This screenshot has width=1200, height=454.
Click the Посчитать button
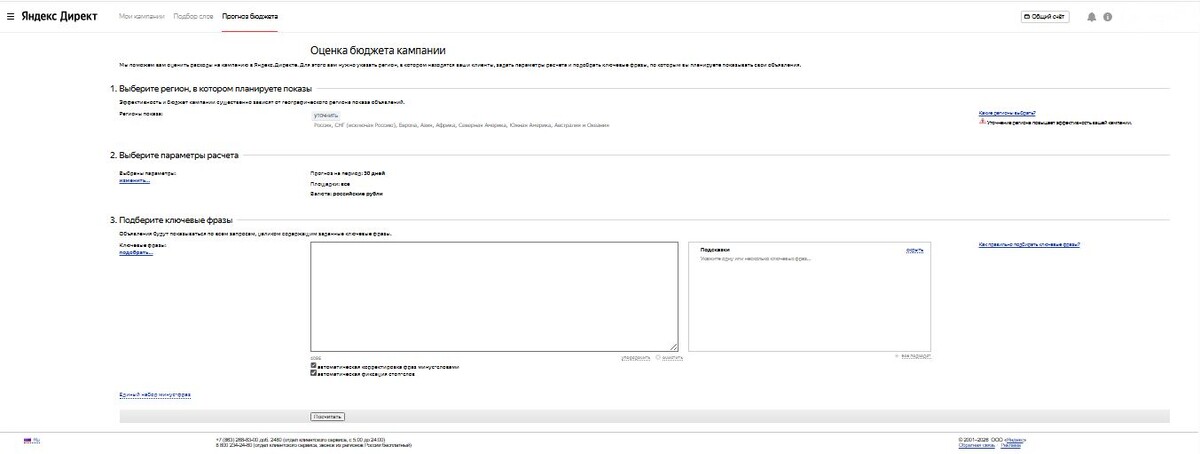pos(327,416)
